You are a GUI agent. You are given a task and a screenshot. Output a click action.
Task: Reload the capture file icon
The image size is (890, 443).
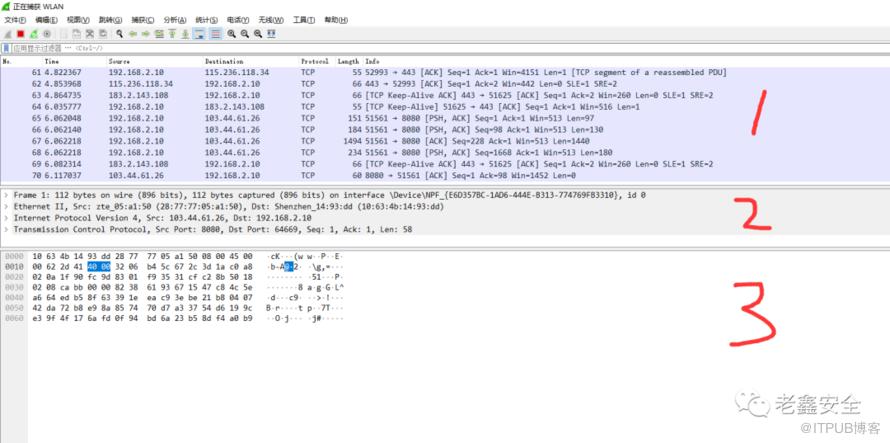point(103,34)
